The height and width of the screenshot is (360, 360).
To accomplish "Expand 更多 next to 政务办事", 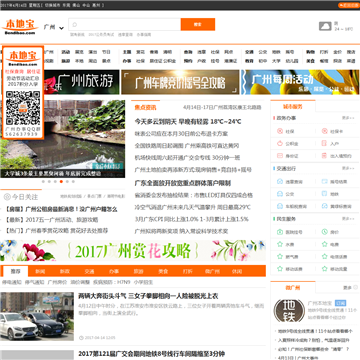I will pos(348,118).
